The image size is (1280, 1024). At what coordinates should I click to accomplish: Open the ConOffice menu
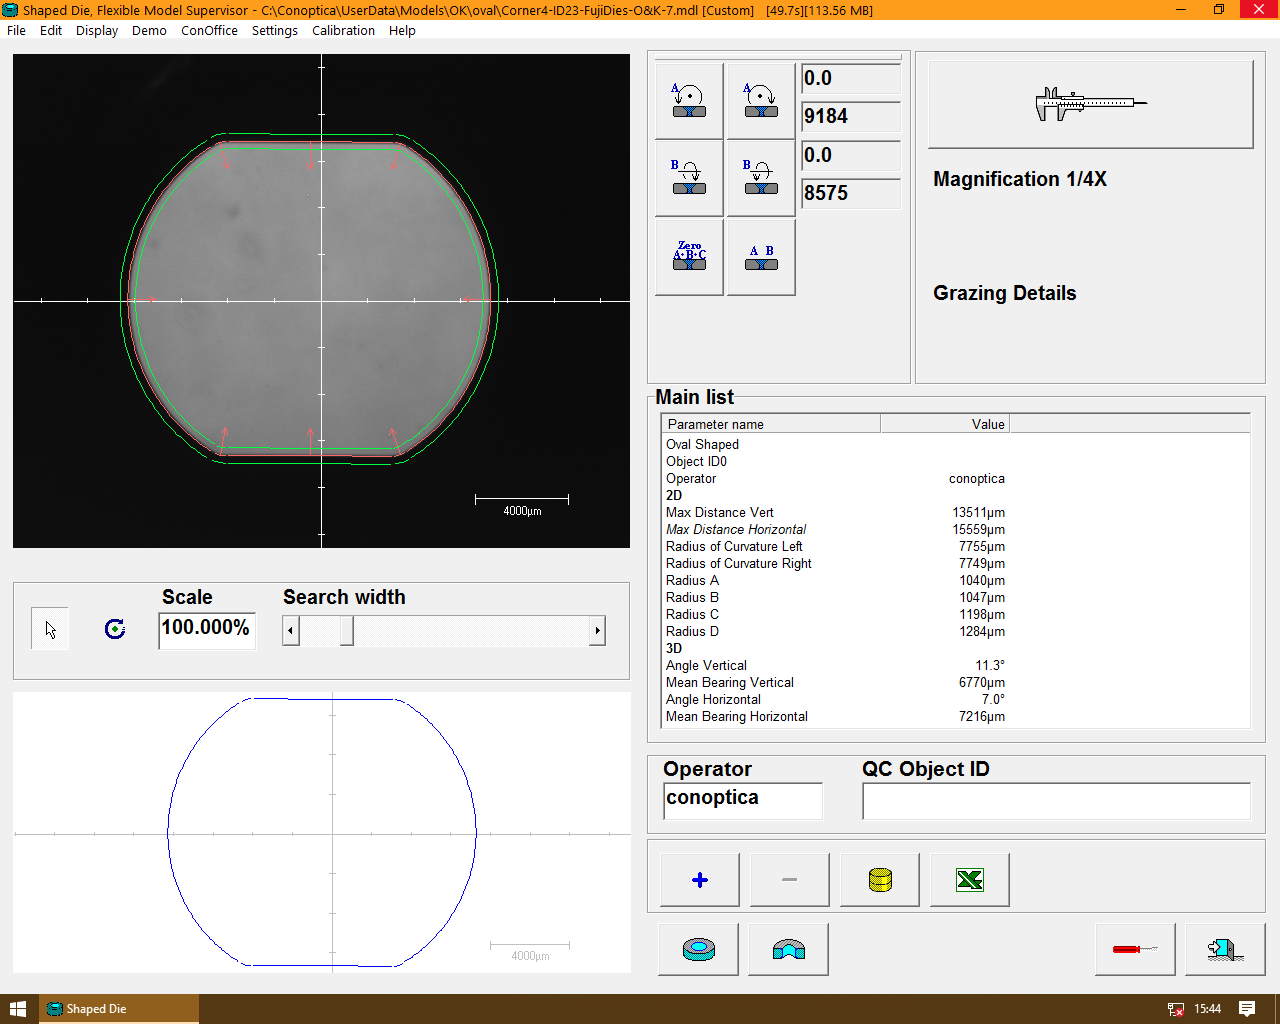tap(209, 30)
